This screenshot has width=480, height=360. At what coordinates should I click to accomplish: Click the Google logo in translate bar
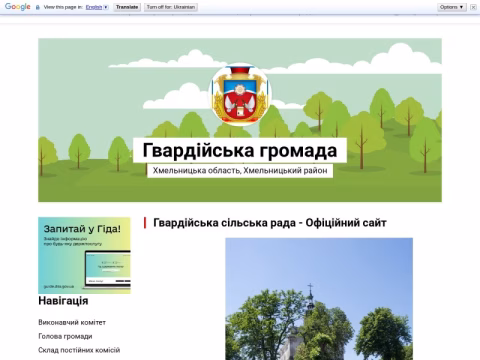(x=18, y=7)
